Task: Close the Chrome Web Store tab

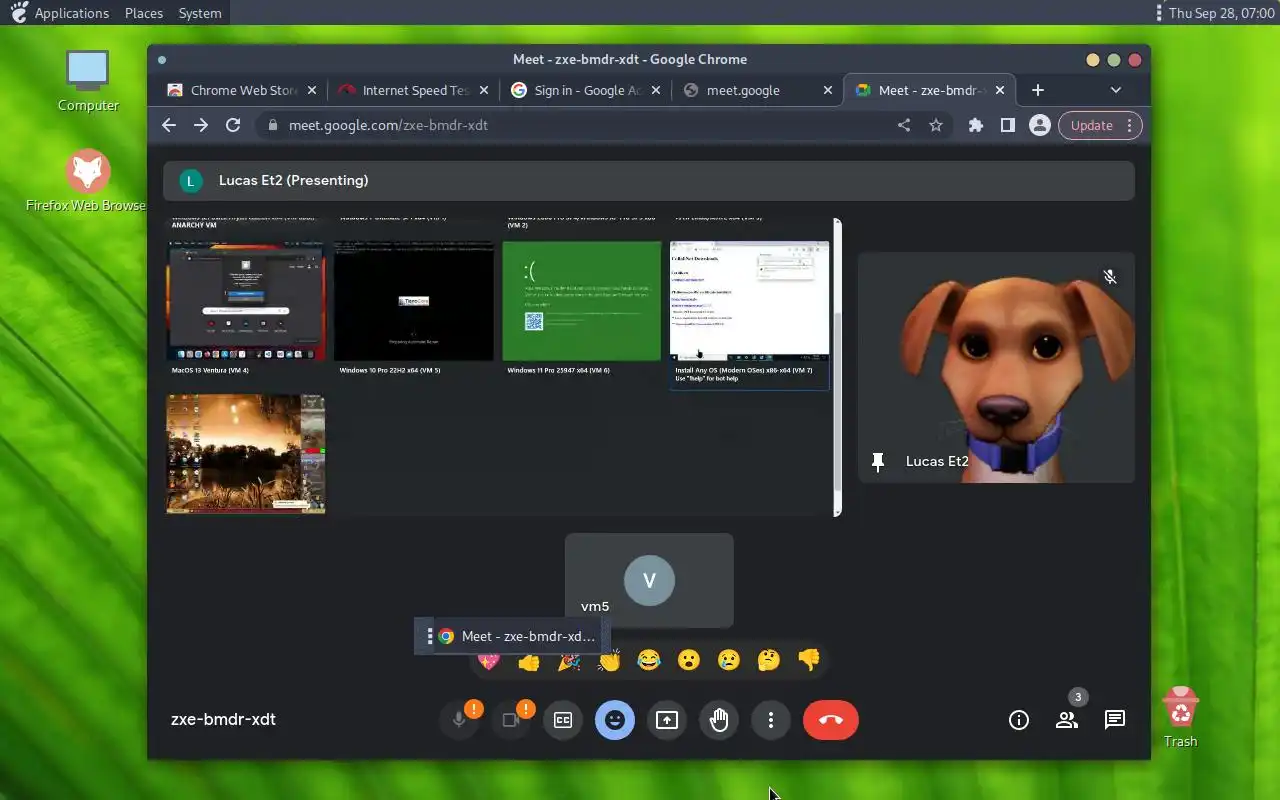Action: click(311, 90)
